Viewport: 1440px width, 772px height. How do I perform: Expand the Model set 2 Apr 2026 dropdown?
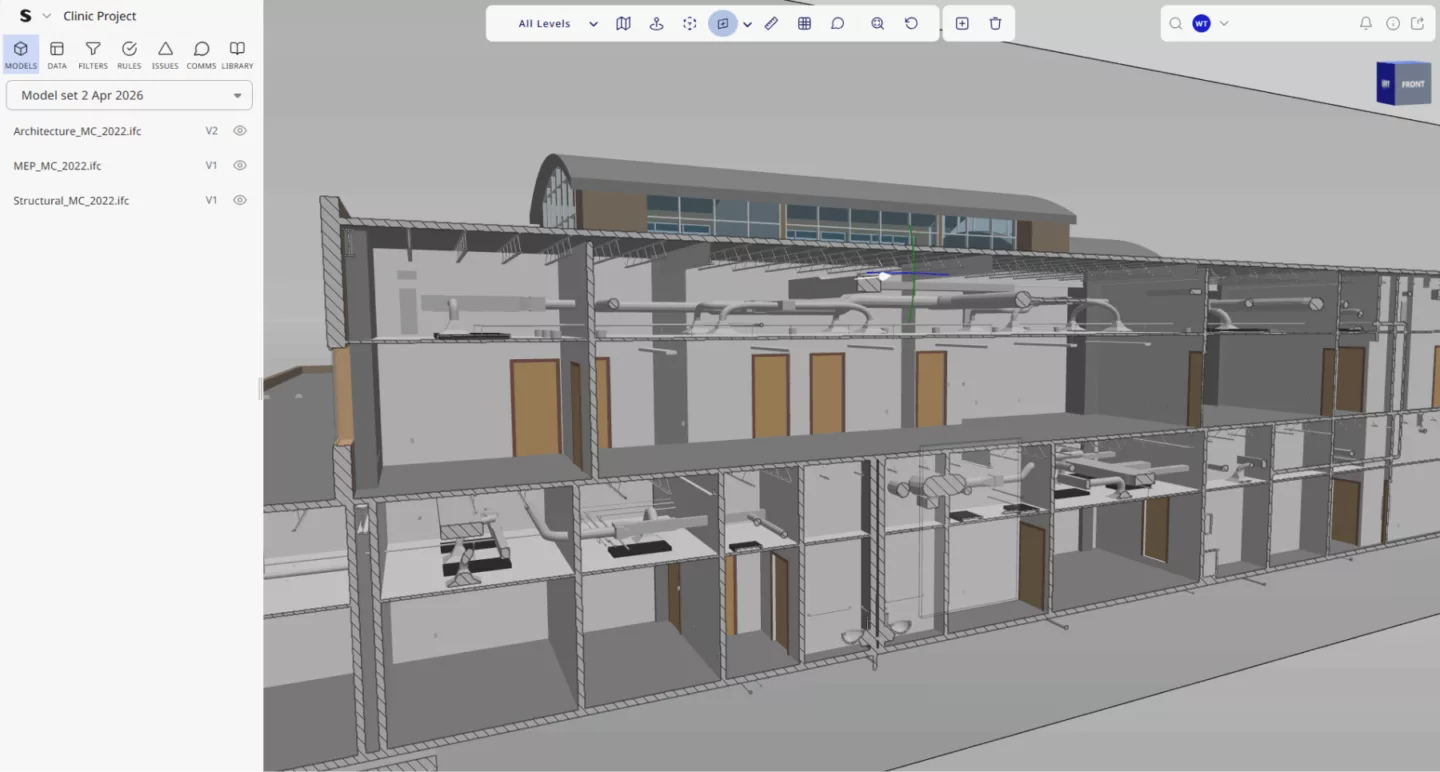click(129, 95)
